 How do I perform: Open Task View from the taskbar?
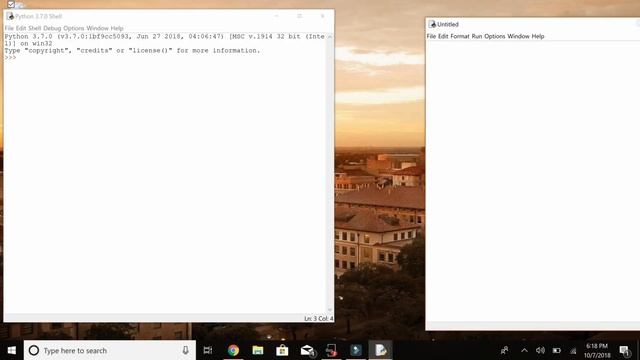tap(208, 350)
